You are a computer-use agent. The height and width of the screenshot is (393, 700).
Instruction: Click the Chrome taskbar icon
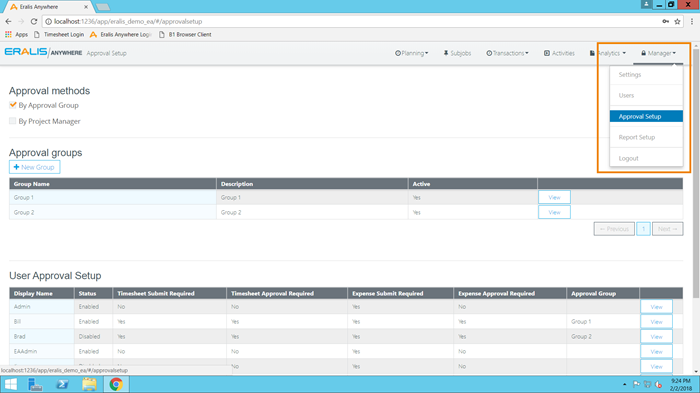pos(116,384)
